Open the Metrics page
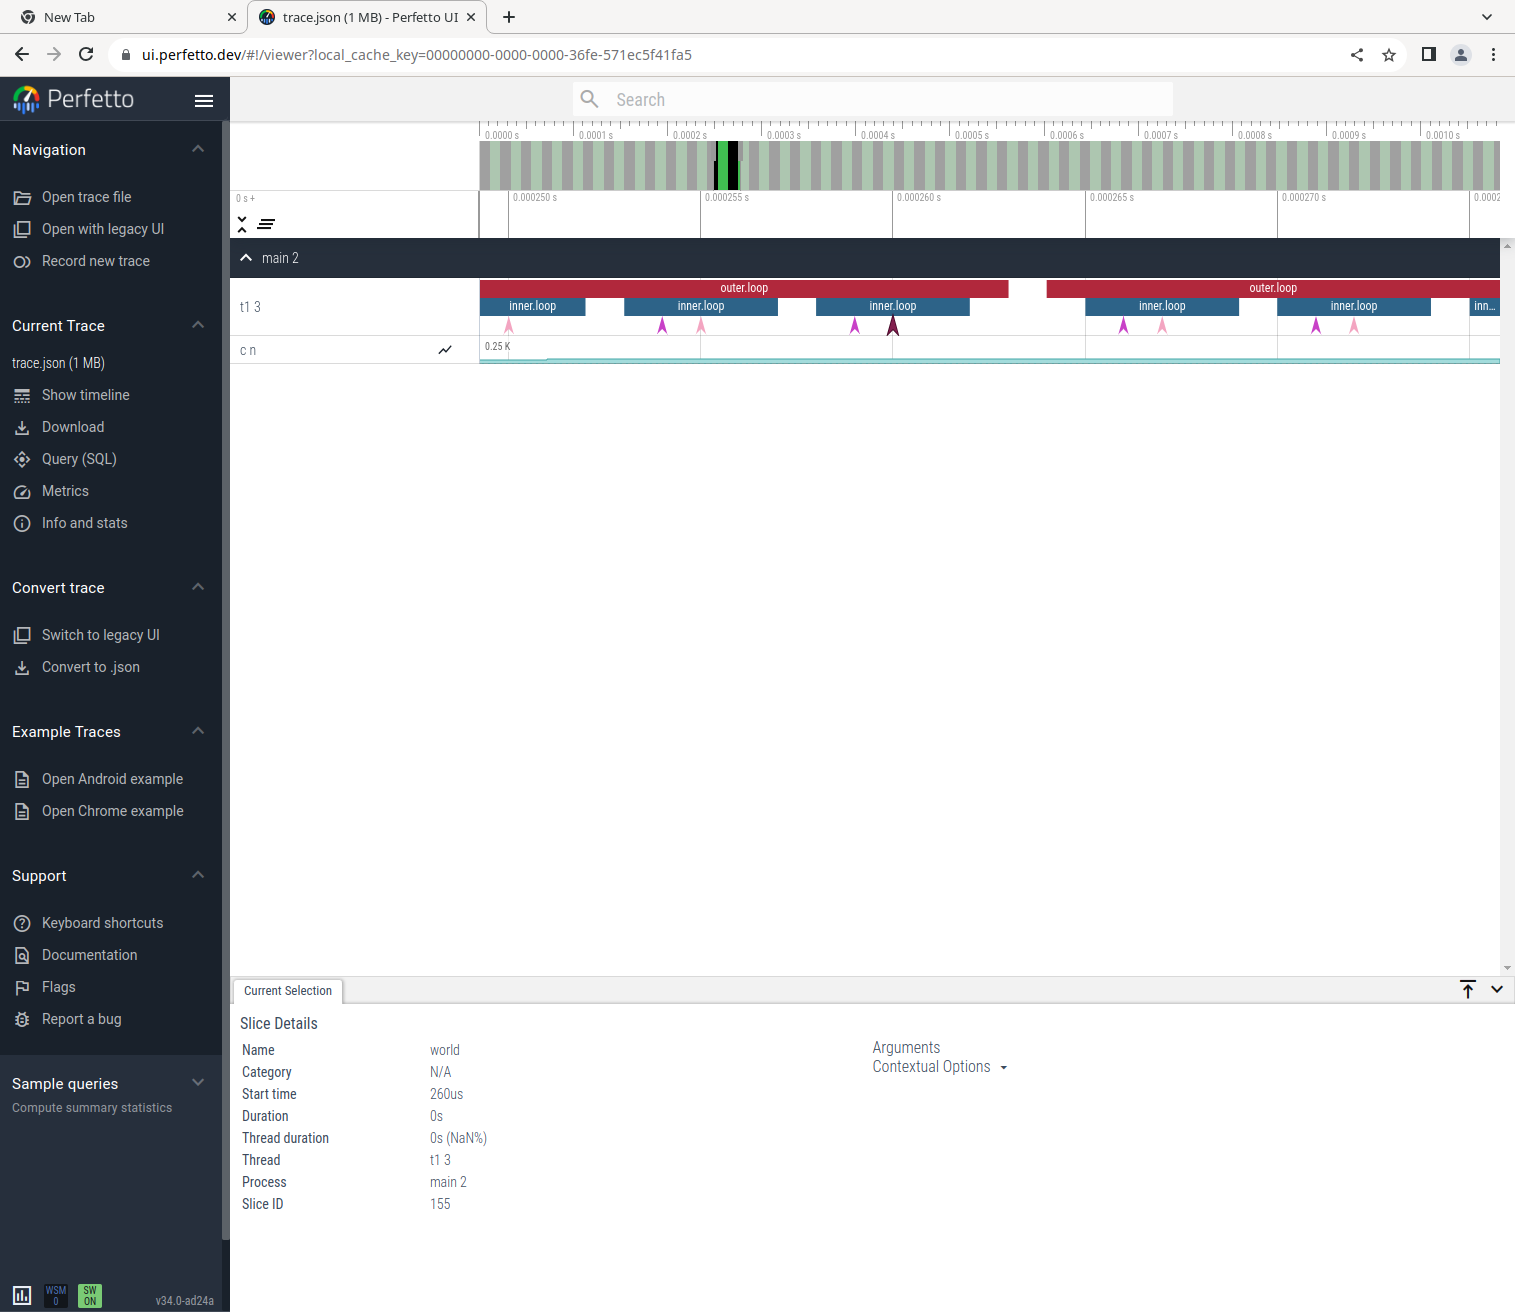Image resolution: width=1515 pixels, height=1312 pixels. (66, 491)
